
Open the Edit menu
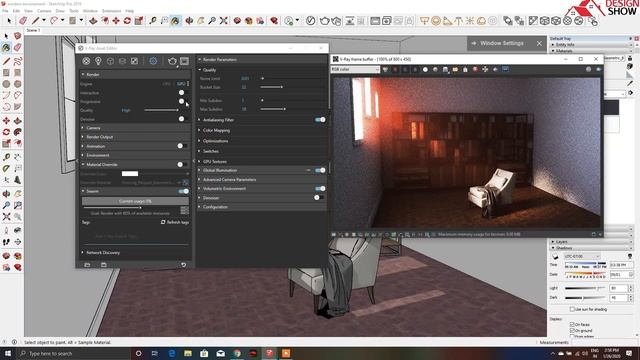16,11
